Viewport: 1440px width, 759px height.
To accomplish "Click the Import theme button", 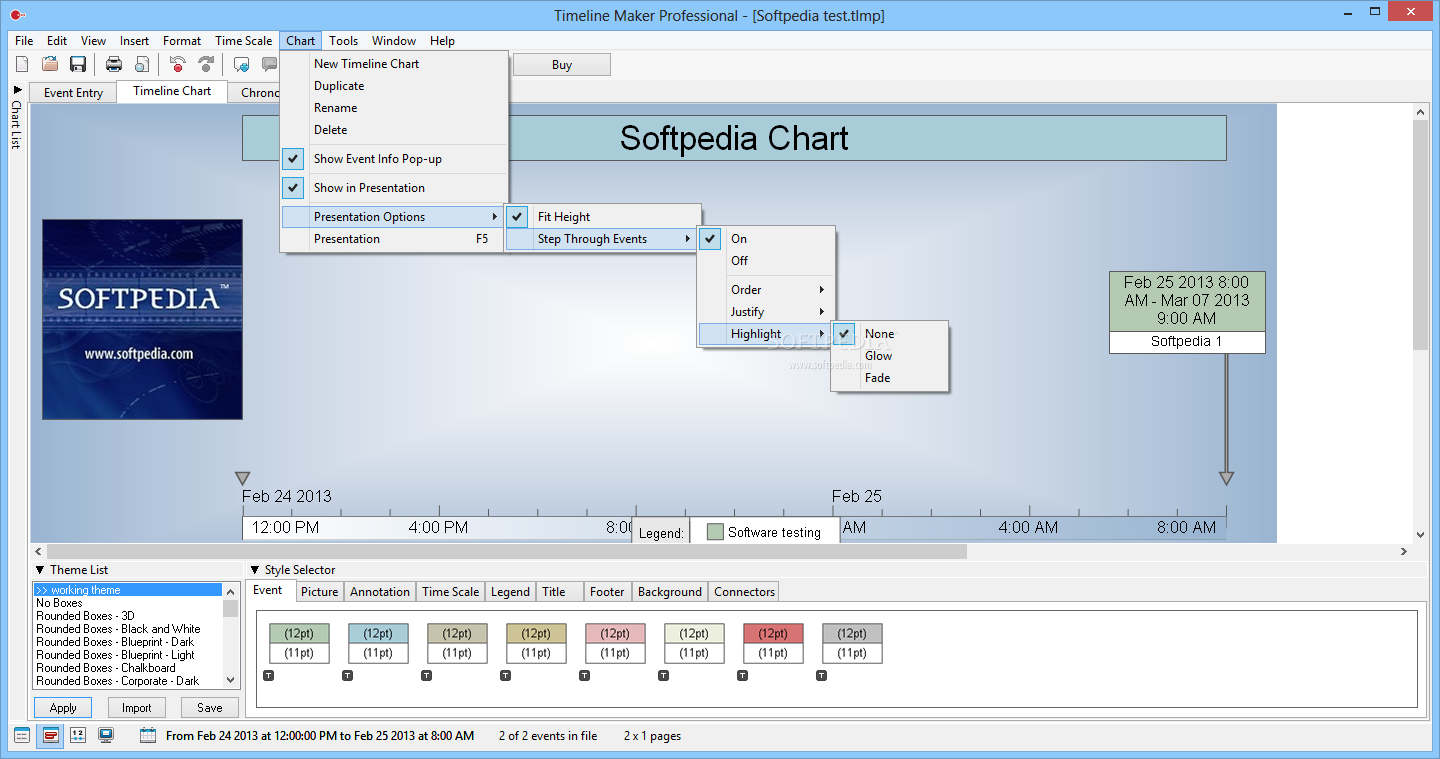I will click(x=137, y=708).
